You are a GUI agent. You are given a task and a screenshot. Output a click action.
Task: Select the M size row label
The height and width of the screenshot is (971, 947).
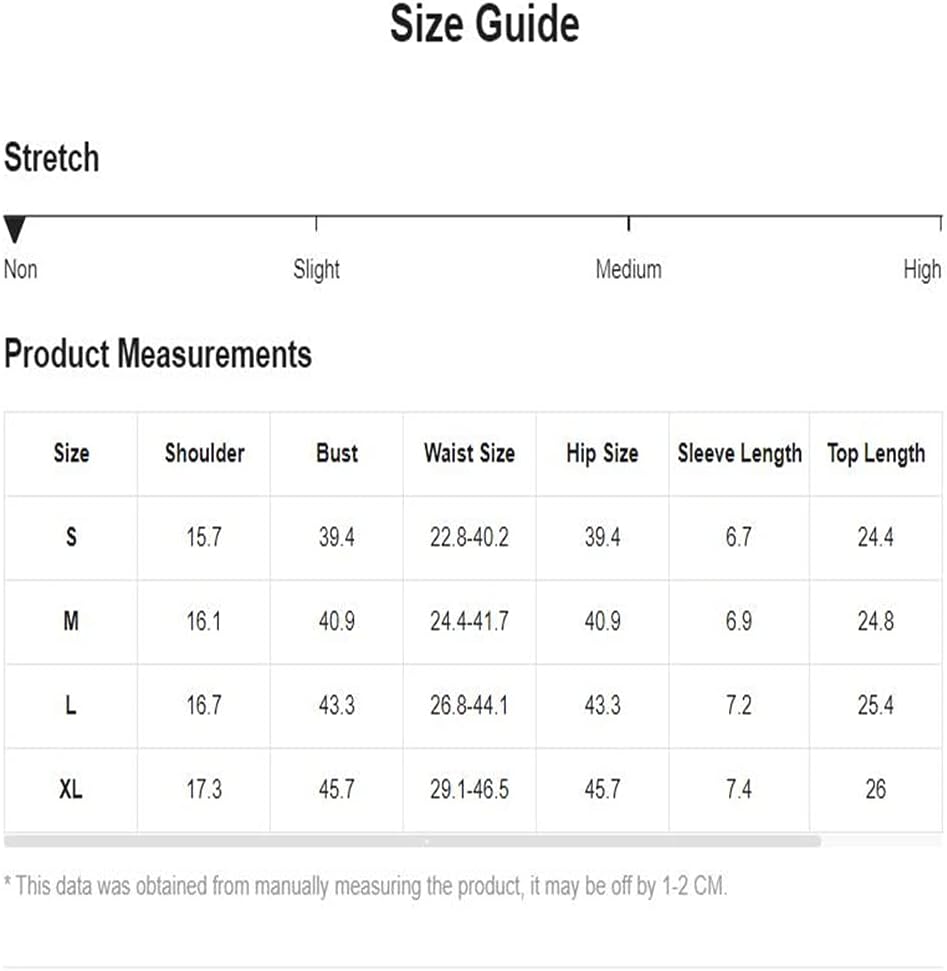point(71,620)
